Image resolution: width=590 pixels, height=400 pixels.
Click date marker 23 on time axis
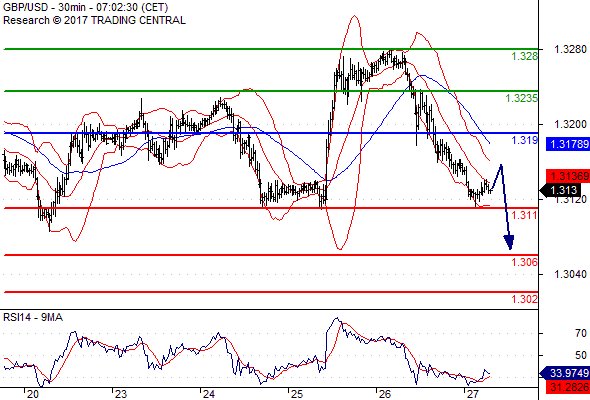point(120,394)
